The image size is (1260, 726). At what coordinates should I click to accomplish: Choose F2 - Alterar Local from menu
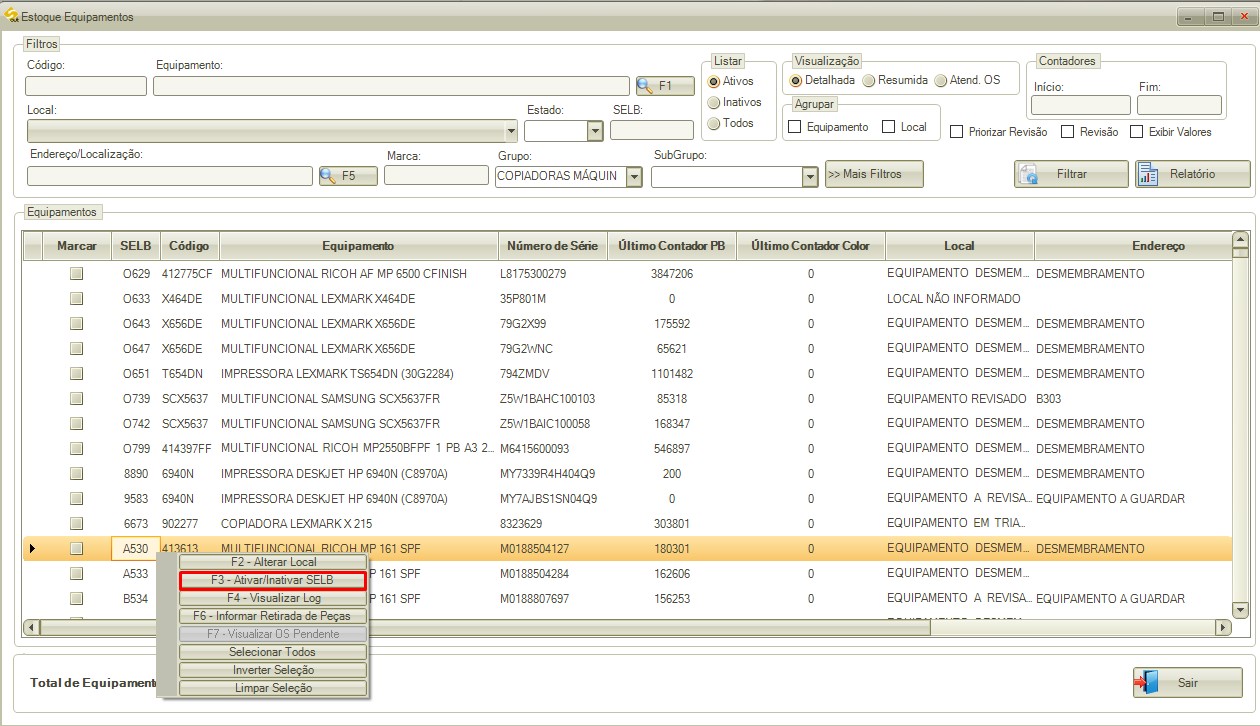pos(273,562)
